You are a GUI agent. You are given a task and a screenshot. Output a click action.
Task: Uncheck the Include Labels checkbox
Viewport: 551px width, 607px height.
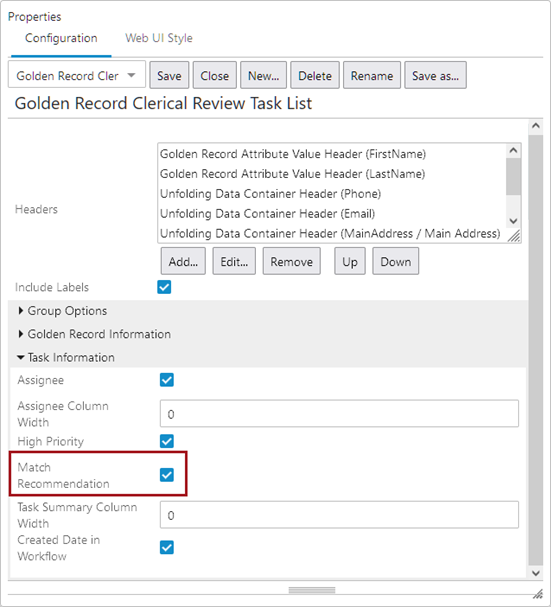(x=164, y=287)
